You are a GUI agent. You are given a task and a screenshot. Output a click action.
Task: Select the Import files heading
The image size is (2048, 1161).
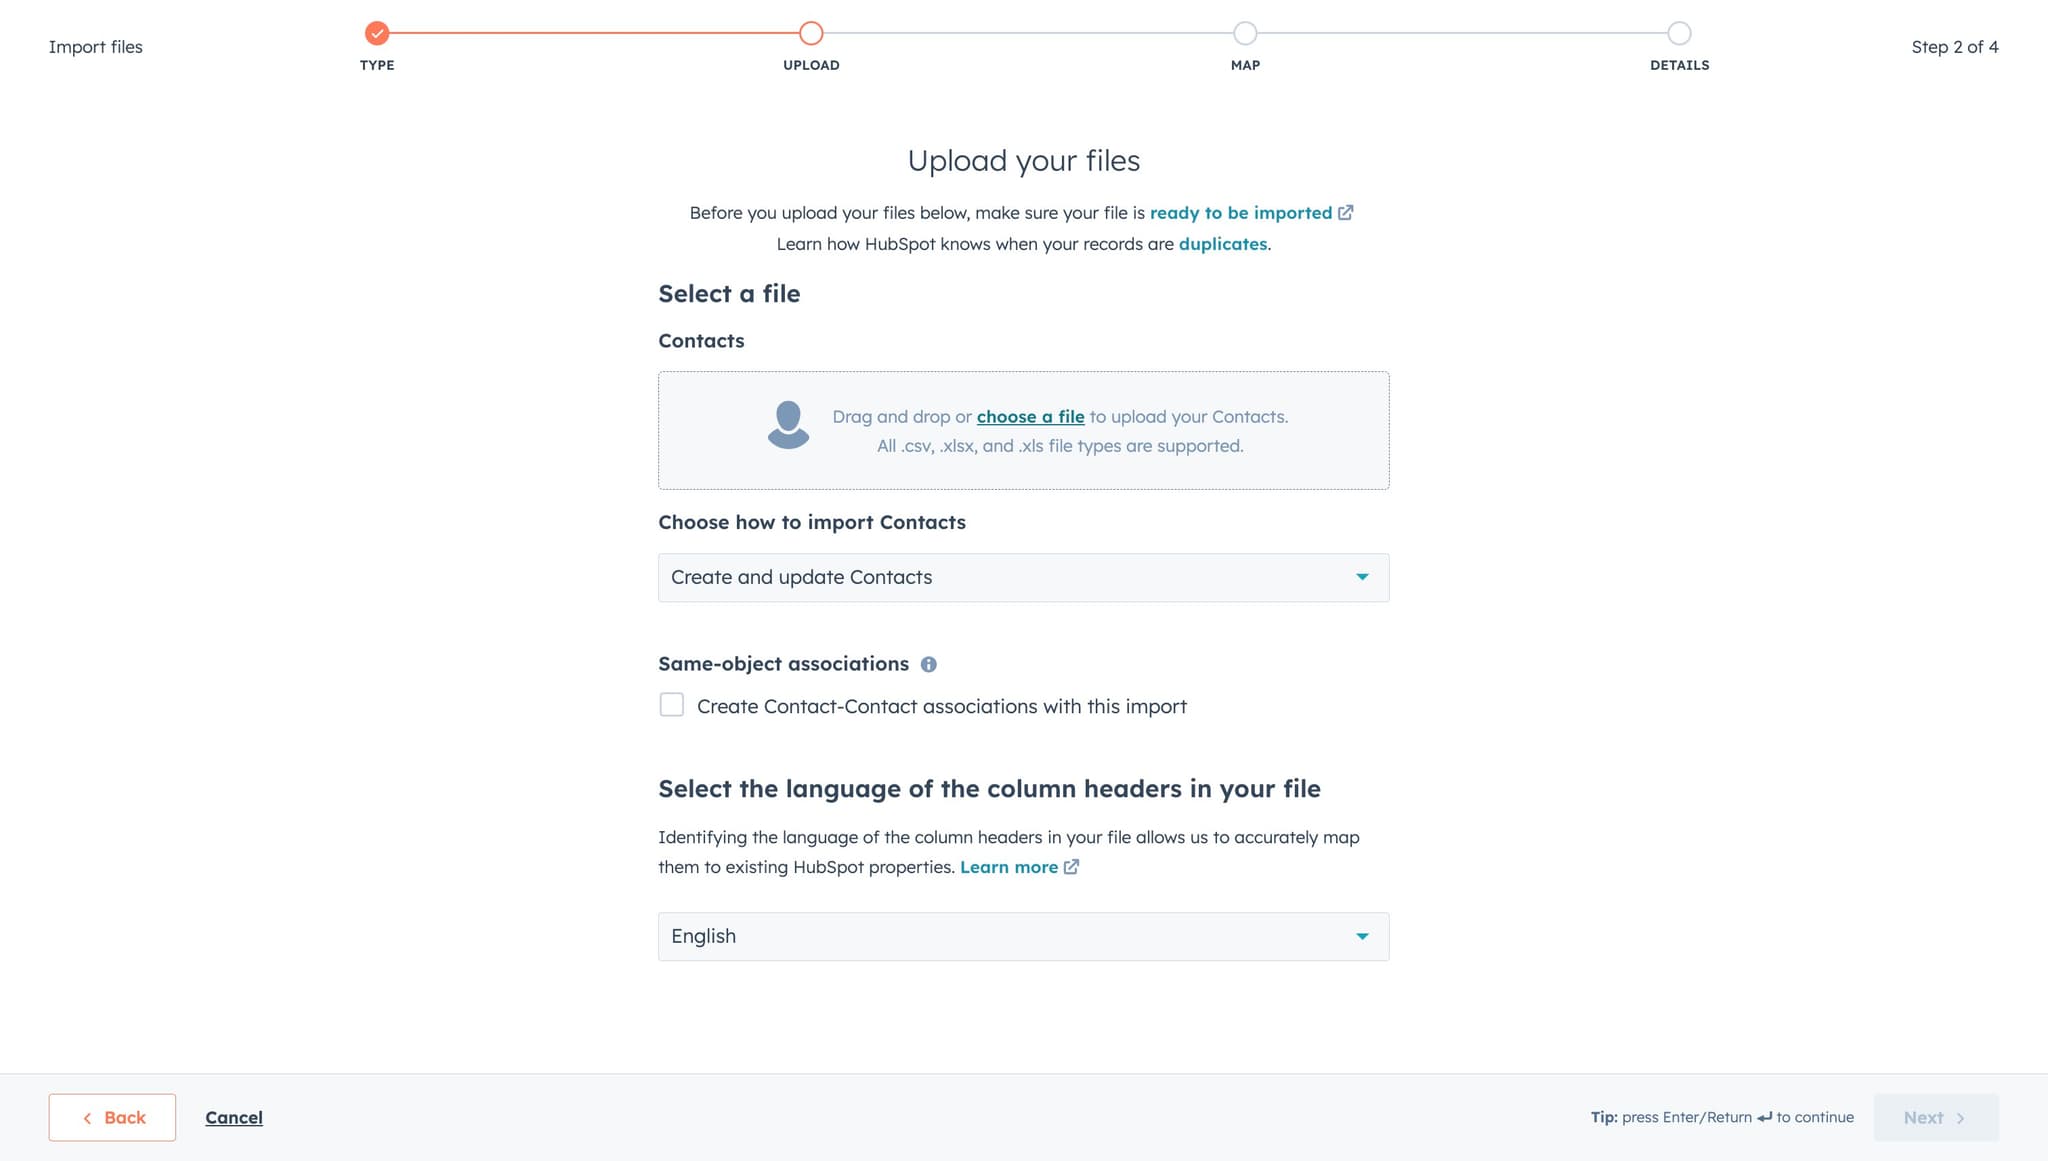[x=96, y=46]
